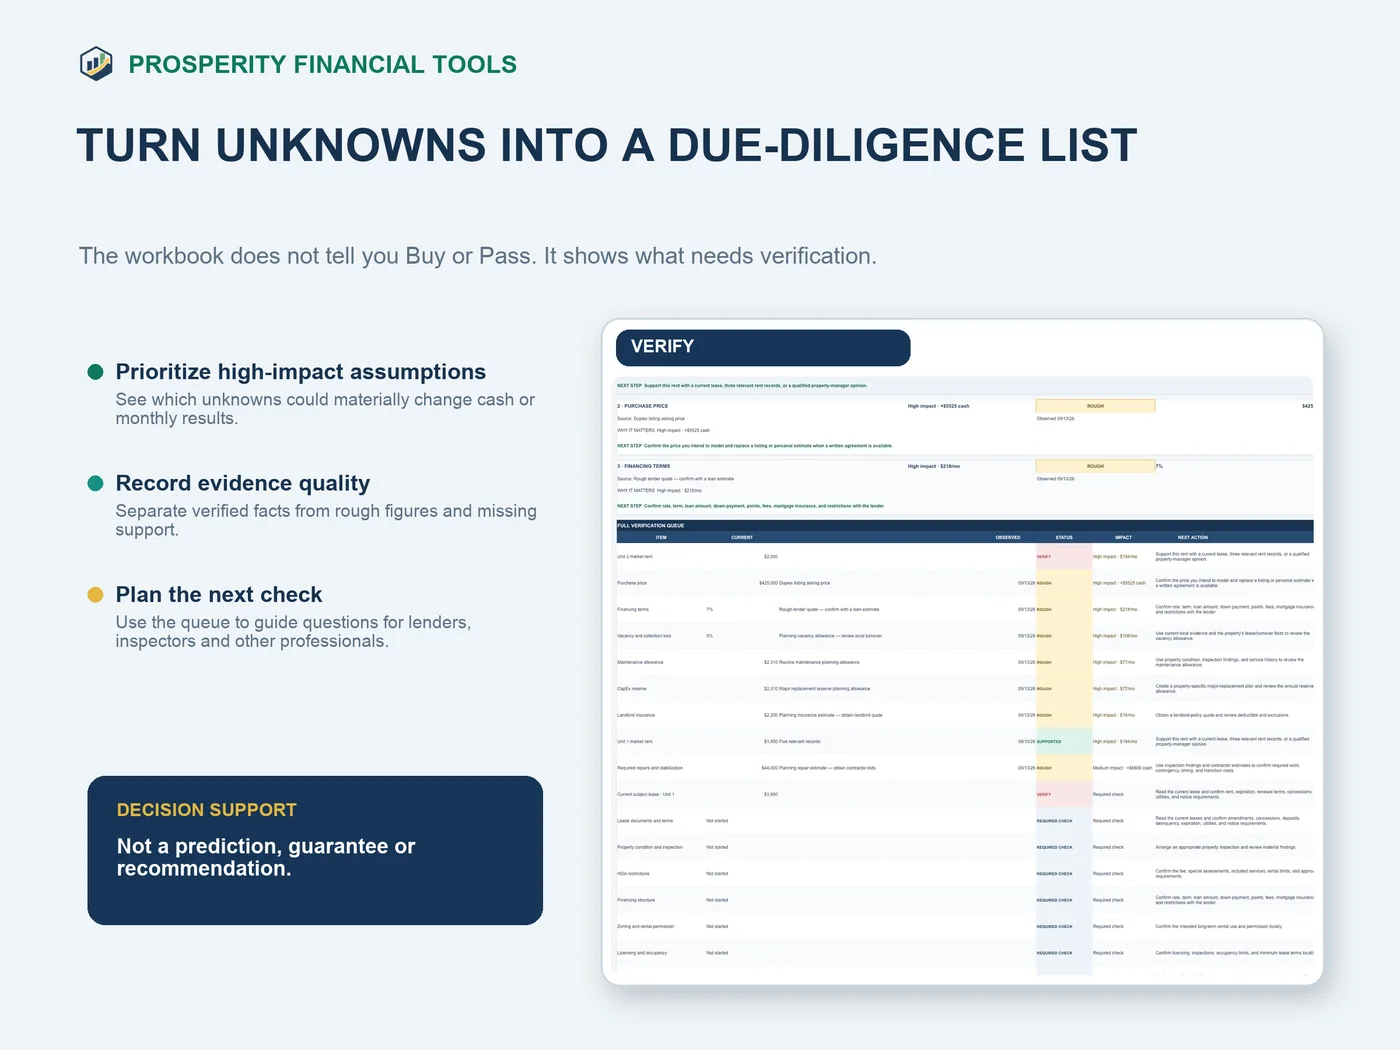Click the 'Financing terms' row label in queue
Viewport: 1400px width, 1050px height.
coord(633,610)
